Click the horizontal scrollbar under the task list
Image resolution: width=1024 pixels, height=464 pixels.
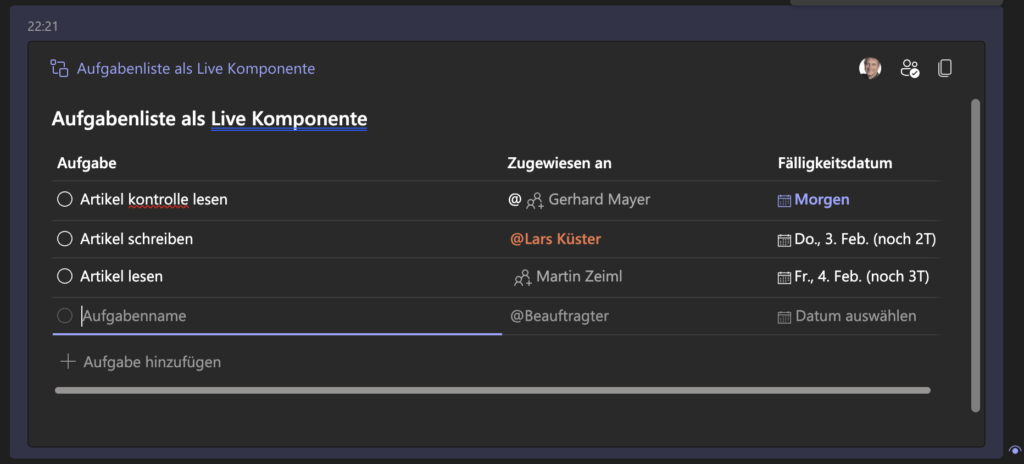point(493,391)
